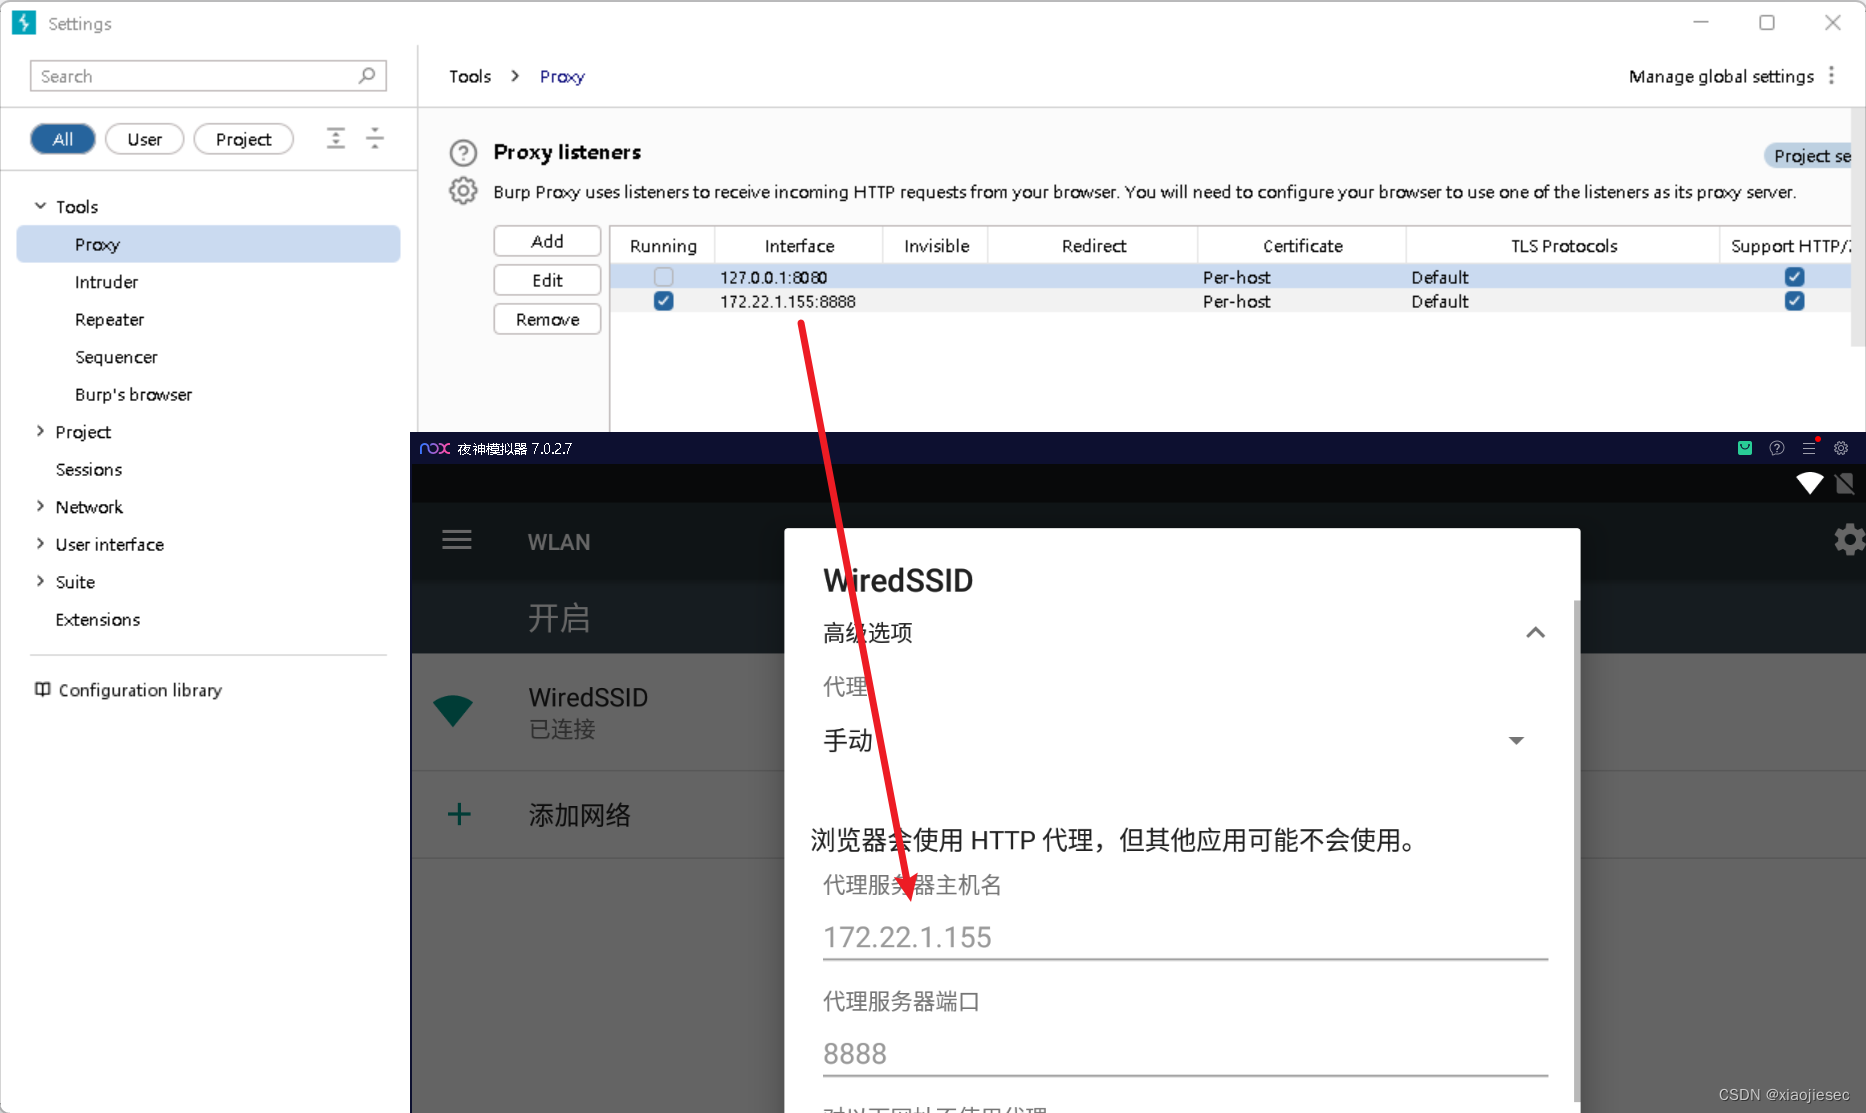Select Burp's browser in the settings tree
Image resolution: width=1866 pixels, height=1113 pixels.
pos(133,394)
